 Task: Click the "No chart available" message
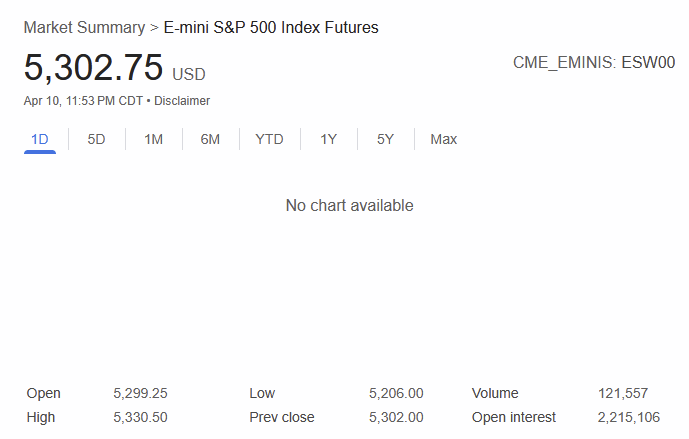tap(349, 206)
